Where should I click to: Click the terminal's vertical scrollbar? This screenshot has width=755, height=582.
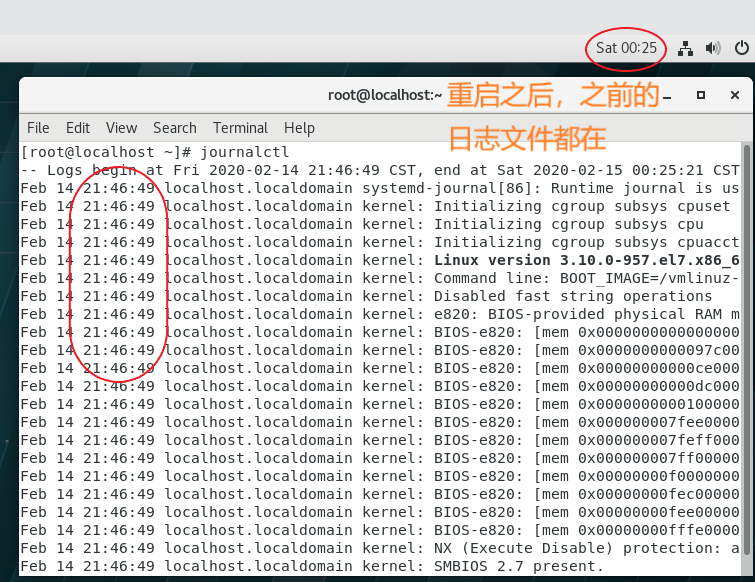click(x=746, y=349)
